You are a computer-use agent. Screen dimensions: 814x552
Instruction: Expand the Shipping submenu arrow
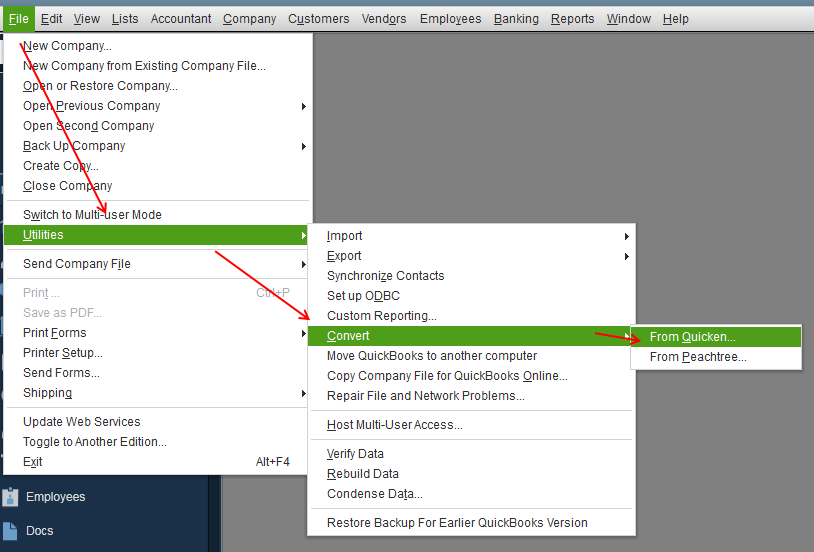click(304, 394)
